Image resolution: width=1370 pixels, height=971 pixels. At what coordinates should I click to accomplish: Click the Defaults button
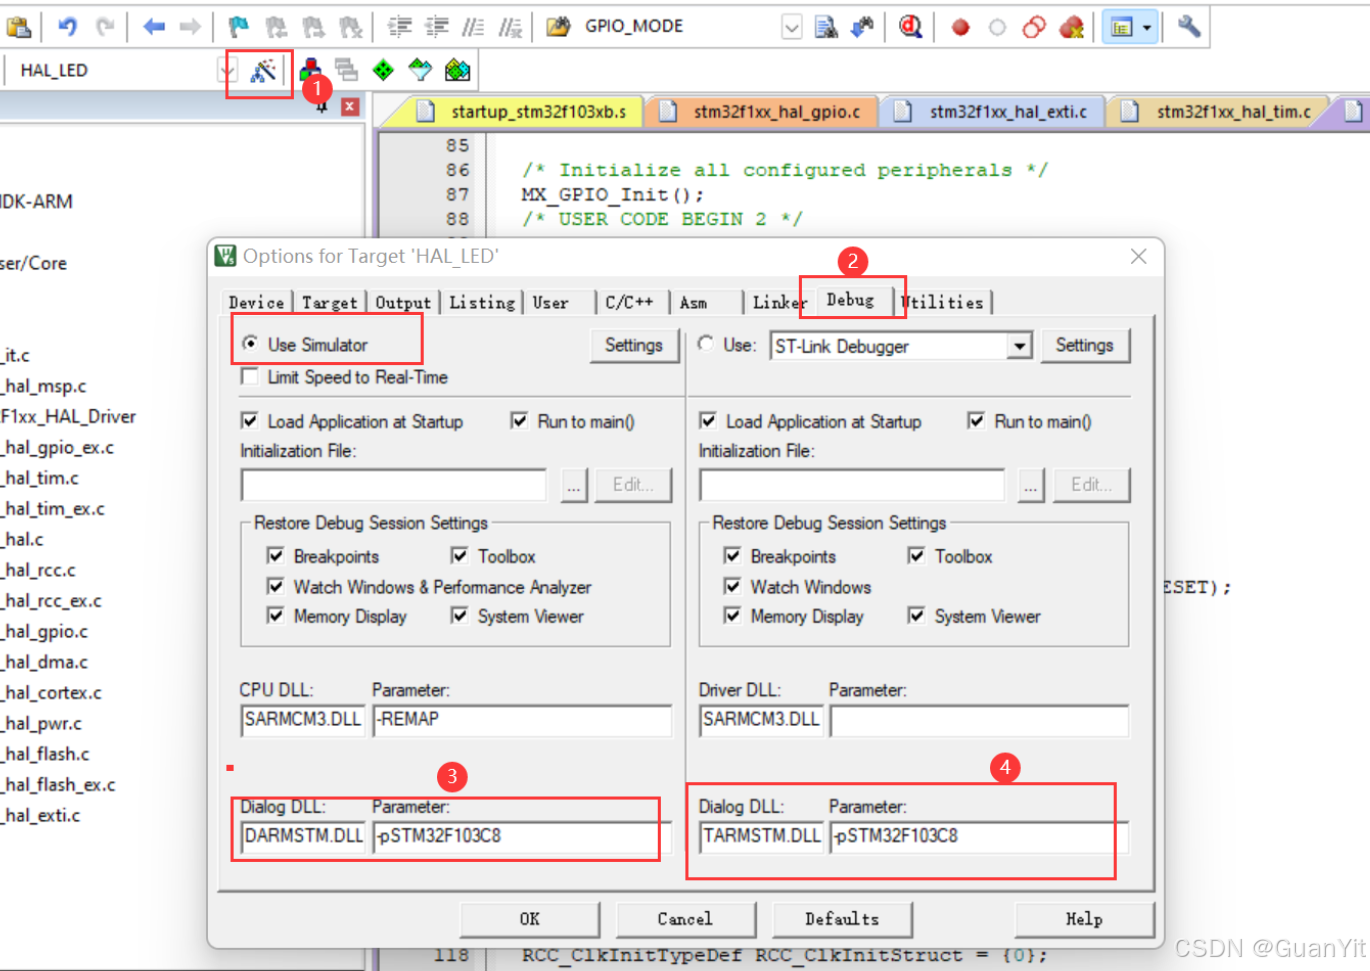(843, 919)
